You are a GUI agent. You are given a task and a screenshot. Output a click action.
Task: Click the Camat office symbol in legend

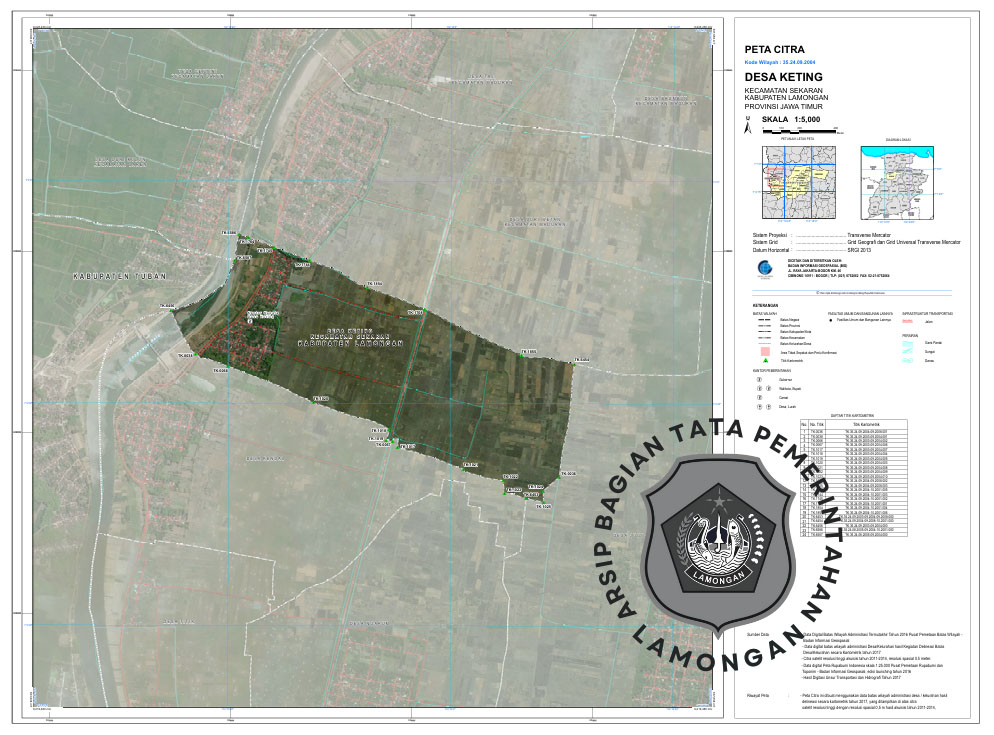coord(759,396)
